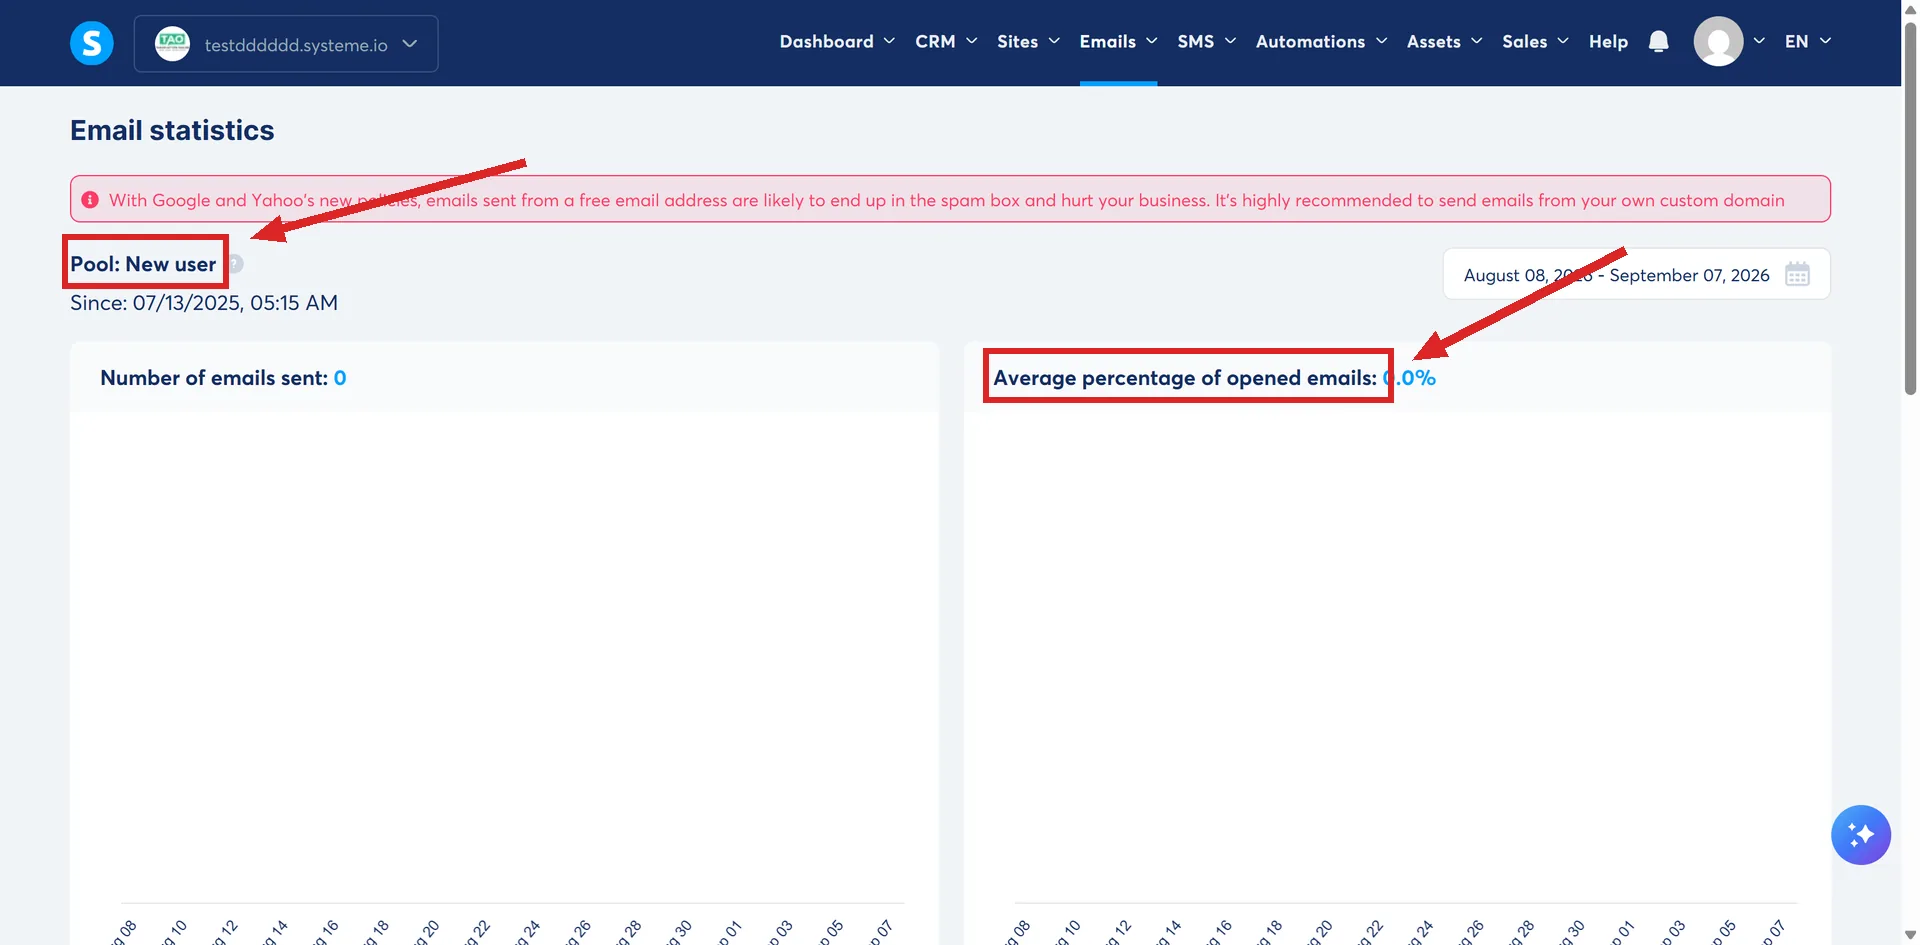Go to the Help link
Viewport: 1920px width, 945px height.
pyautogui.click(x=1608, y=41)
